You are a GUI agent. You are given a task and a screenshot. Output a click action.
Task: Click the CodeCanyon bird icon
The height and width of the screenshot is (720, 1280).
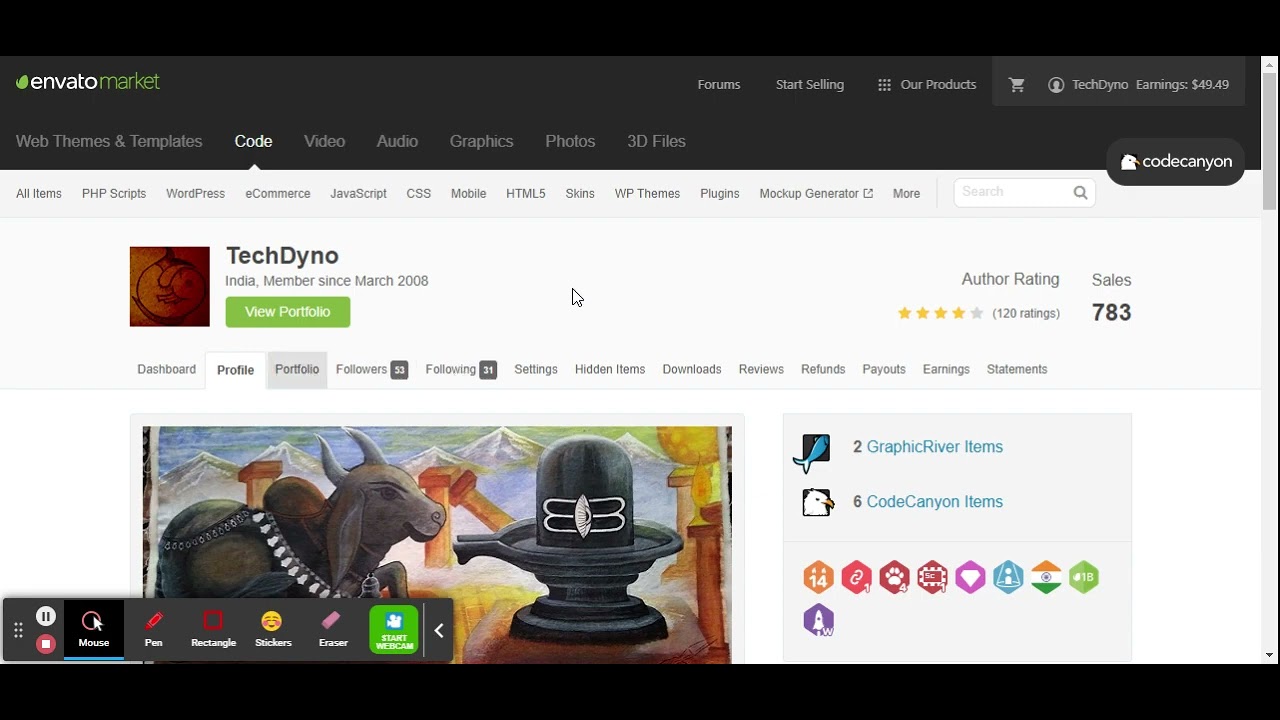click(x=818, y=502)
